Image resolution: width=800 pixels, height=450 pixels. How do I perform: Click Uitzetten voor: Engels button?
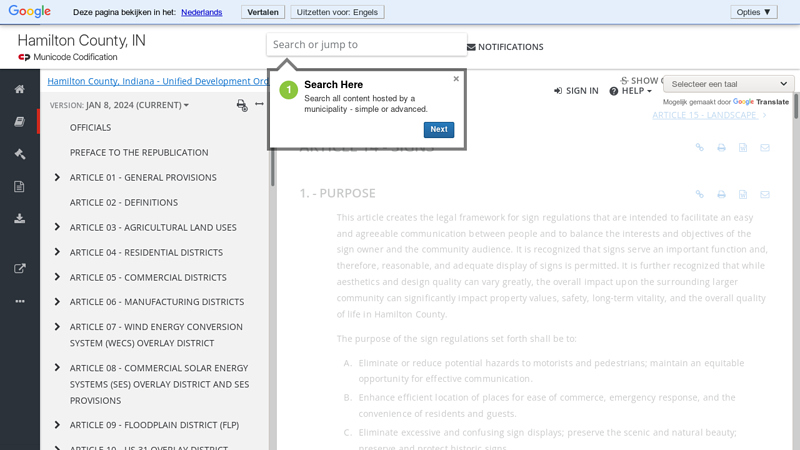point(337,12)
